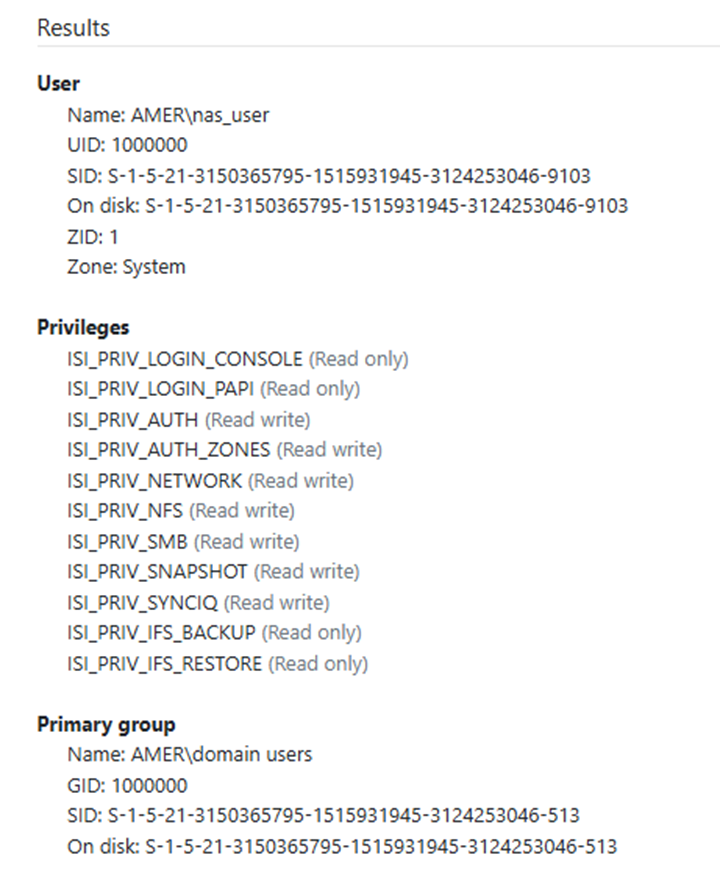Image resolution: width=720 pixels, height=880 pixels.
Task: Click the primary group SID ending in 513
Action: tap(323, 815)
